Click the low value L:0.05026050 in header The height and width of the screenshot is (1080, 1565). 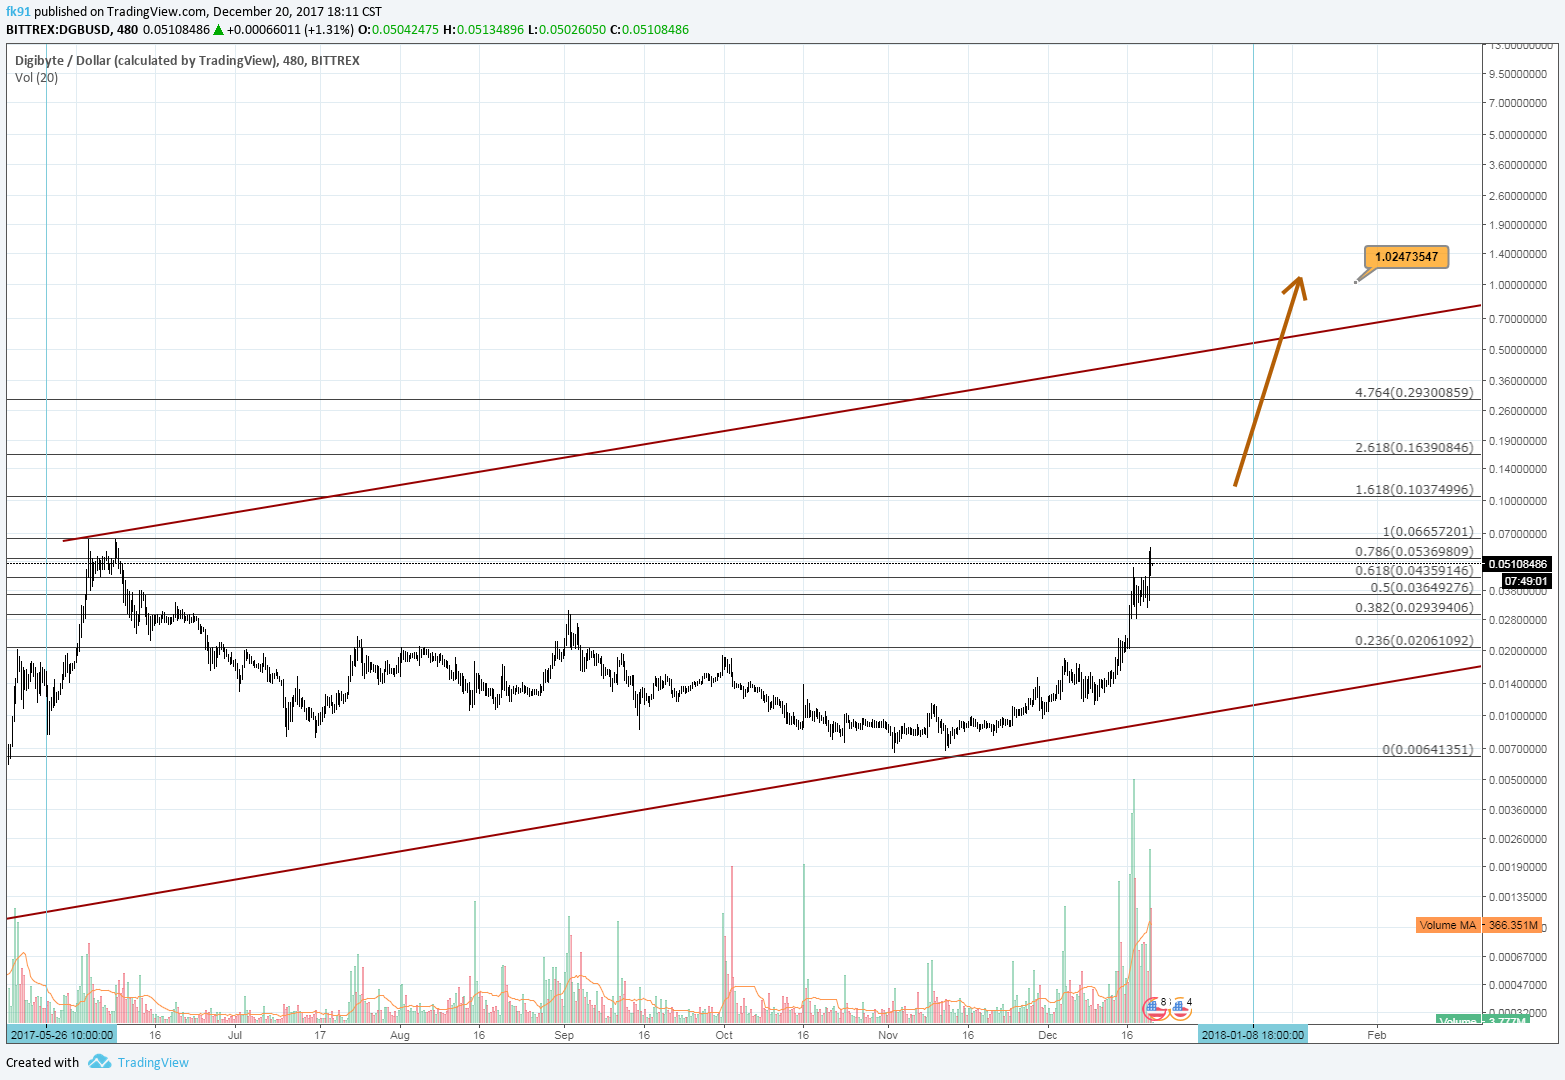(567, 30)
